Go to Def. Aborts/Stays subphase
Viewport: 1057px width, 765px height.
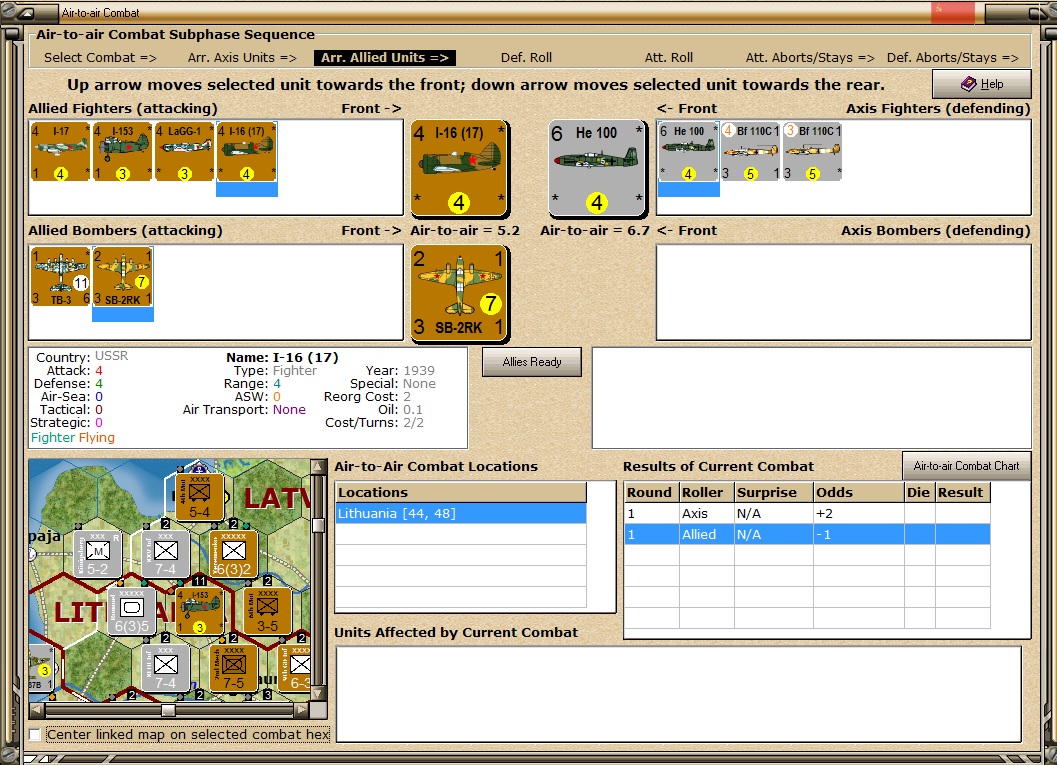(x=953, y=58)
